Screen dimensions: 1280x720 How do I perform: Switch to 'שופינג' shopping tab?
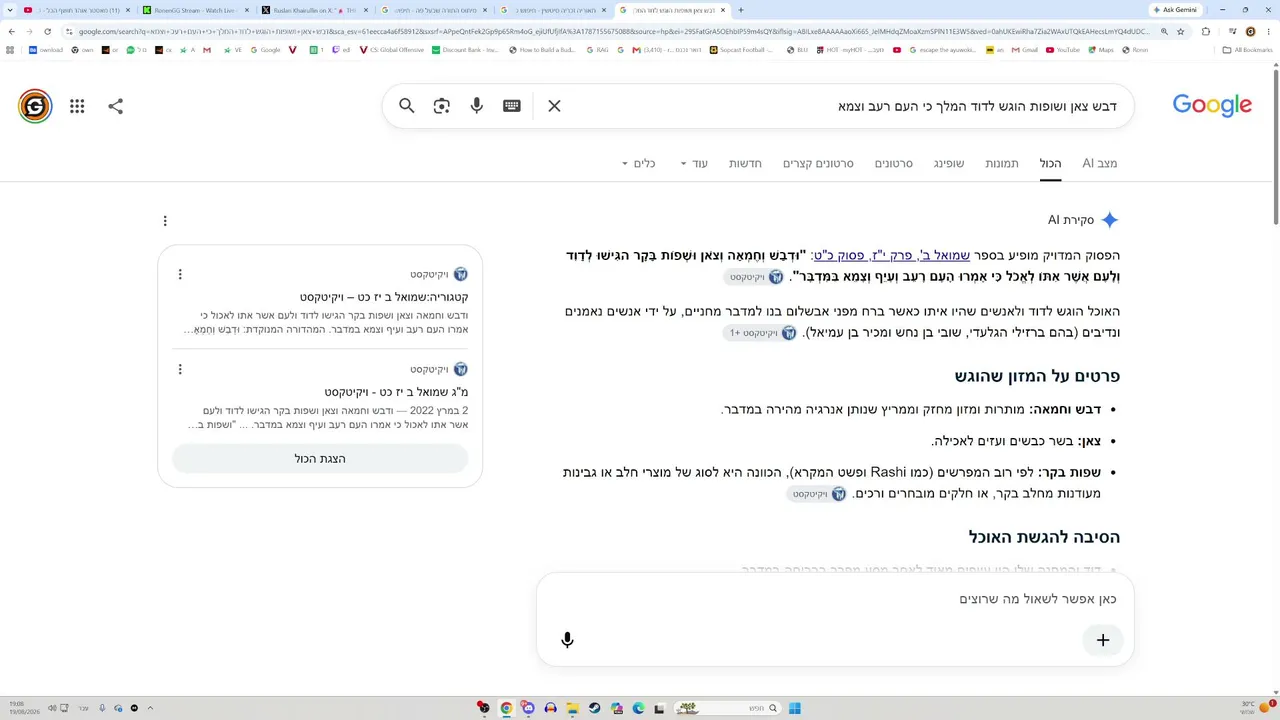coord(949,163)
